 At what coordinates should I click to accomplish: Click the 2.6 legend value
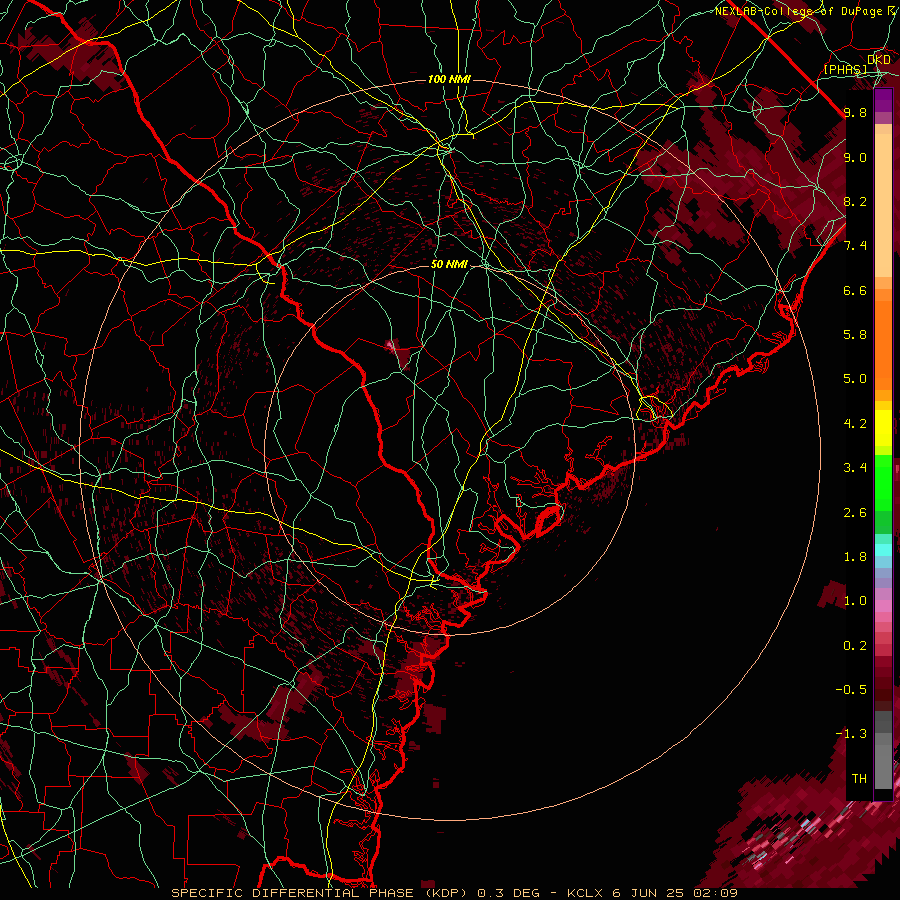click(x=855, y=513)
